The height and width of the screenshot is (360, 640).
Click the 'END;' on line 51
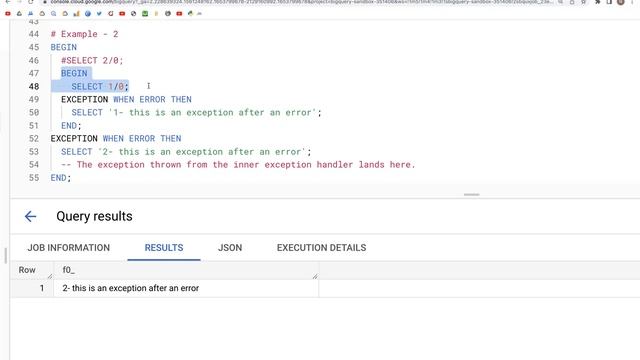(x=71, y=126)
